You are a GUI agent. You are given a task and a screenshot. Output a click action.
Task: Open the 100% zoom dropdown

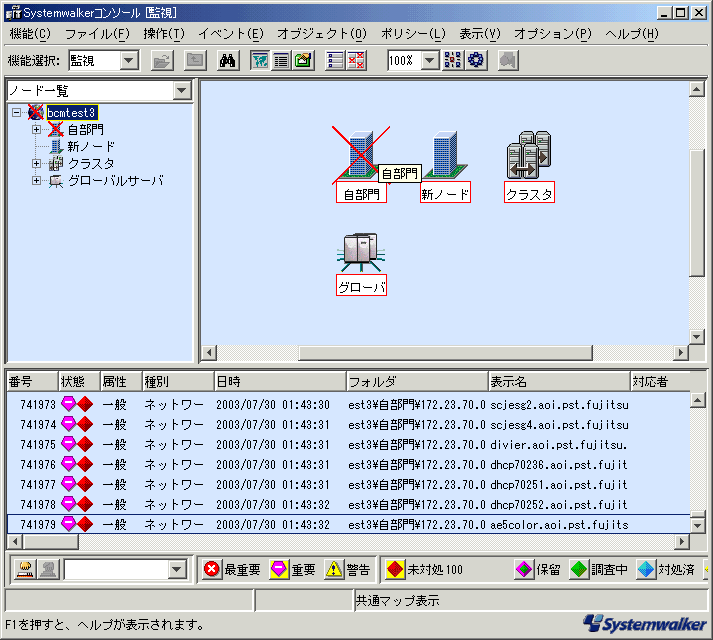tap(430, 60)
